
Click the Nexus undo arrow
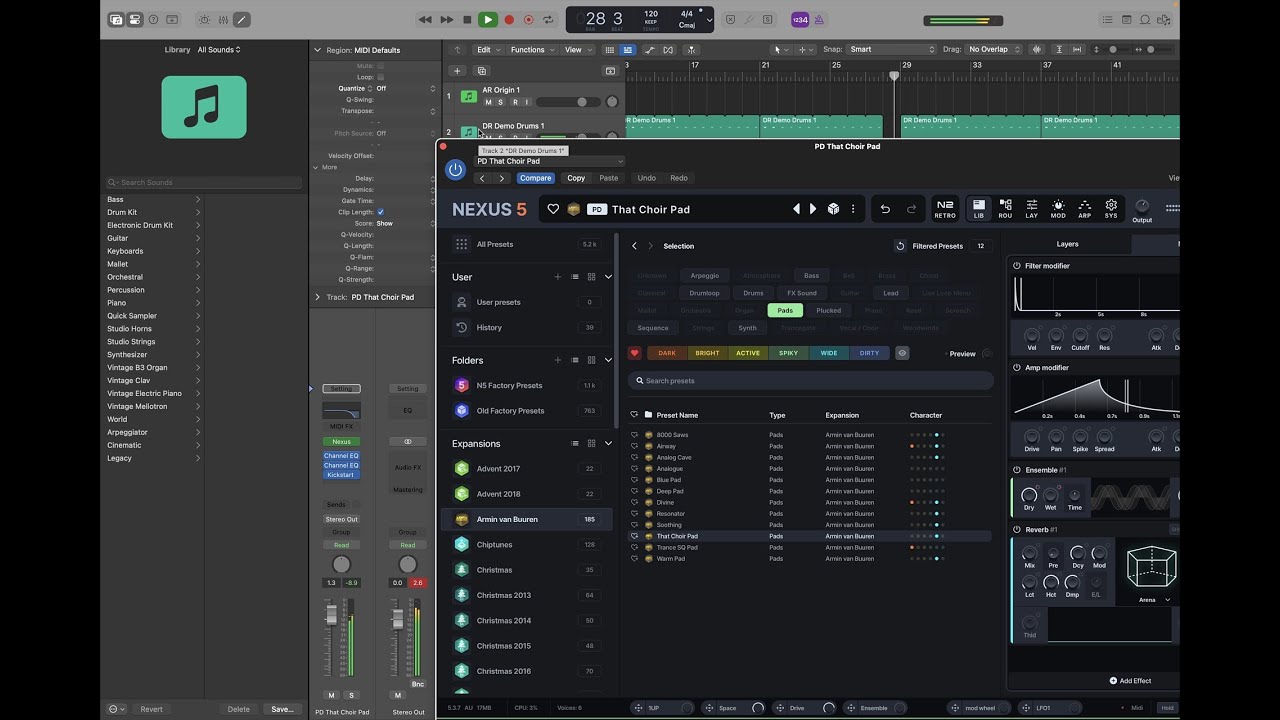click(x=885, y=209)
